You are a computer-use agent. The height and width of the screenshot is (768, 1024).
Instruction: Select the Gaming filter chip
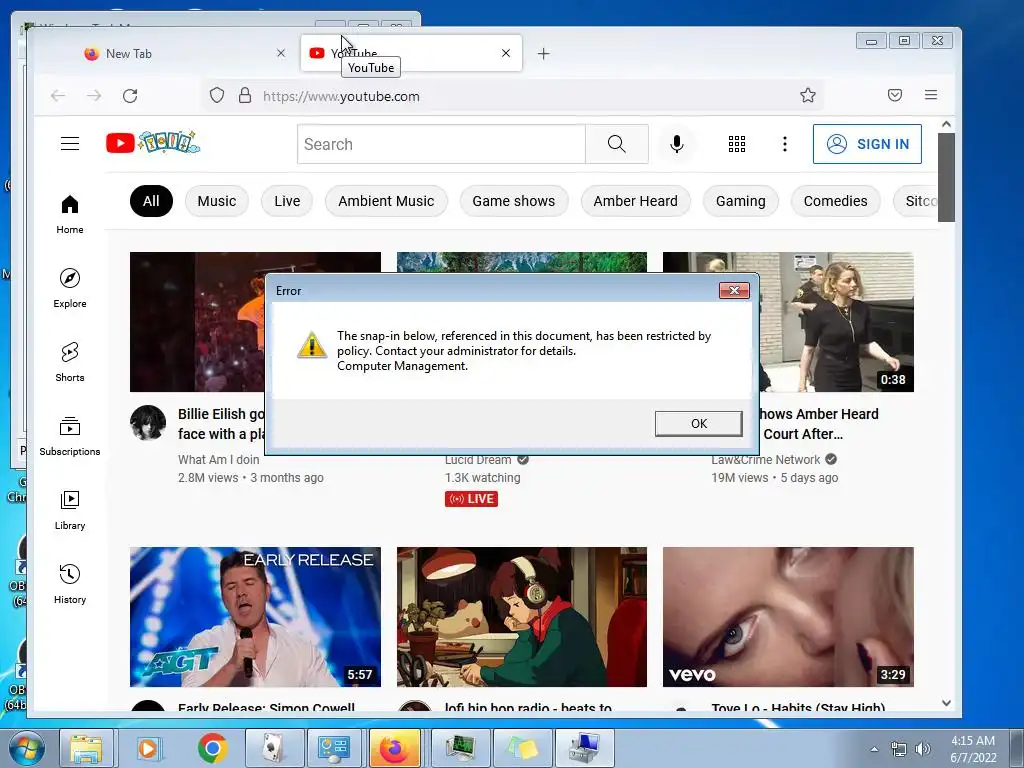coord(741,201)
